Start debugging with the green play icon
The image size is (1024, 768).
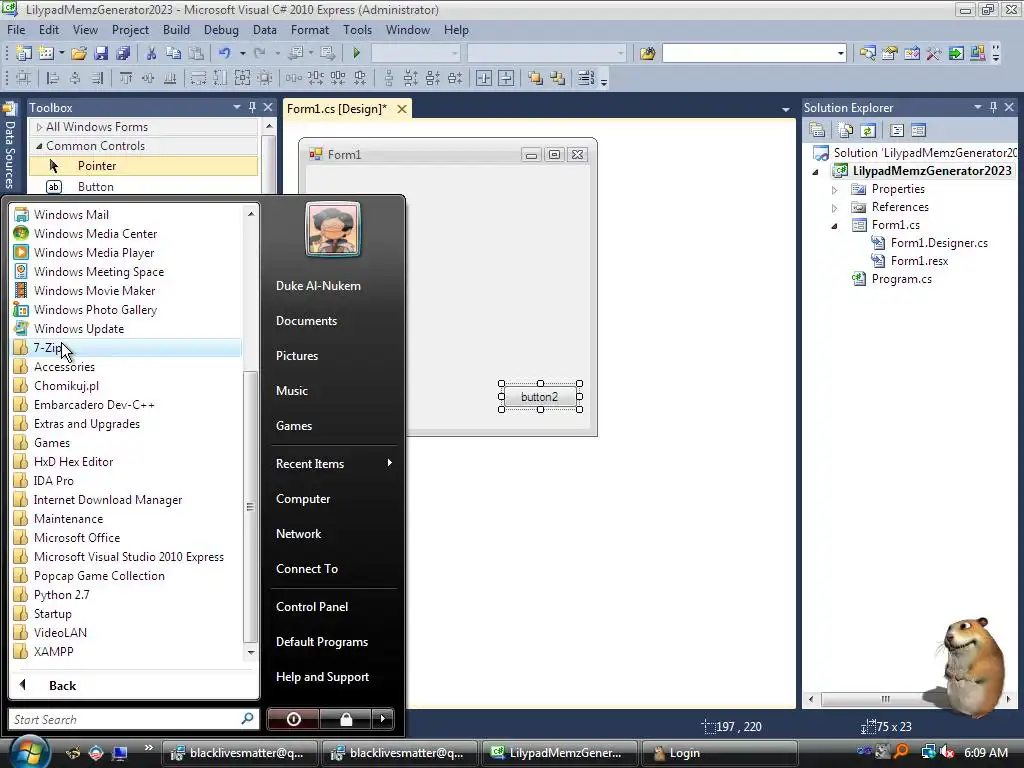[357, 53]
